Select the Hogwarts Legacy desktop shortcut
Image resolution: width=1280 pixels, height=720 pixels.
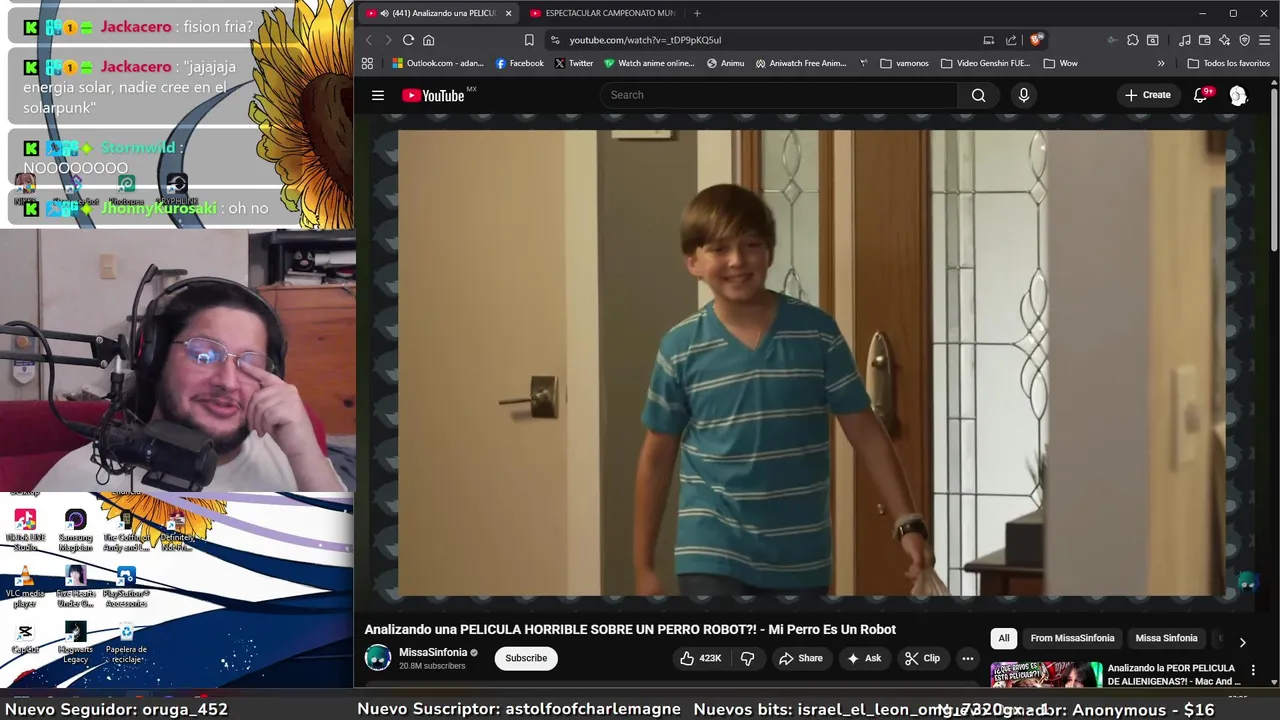[x=76, y=642]
